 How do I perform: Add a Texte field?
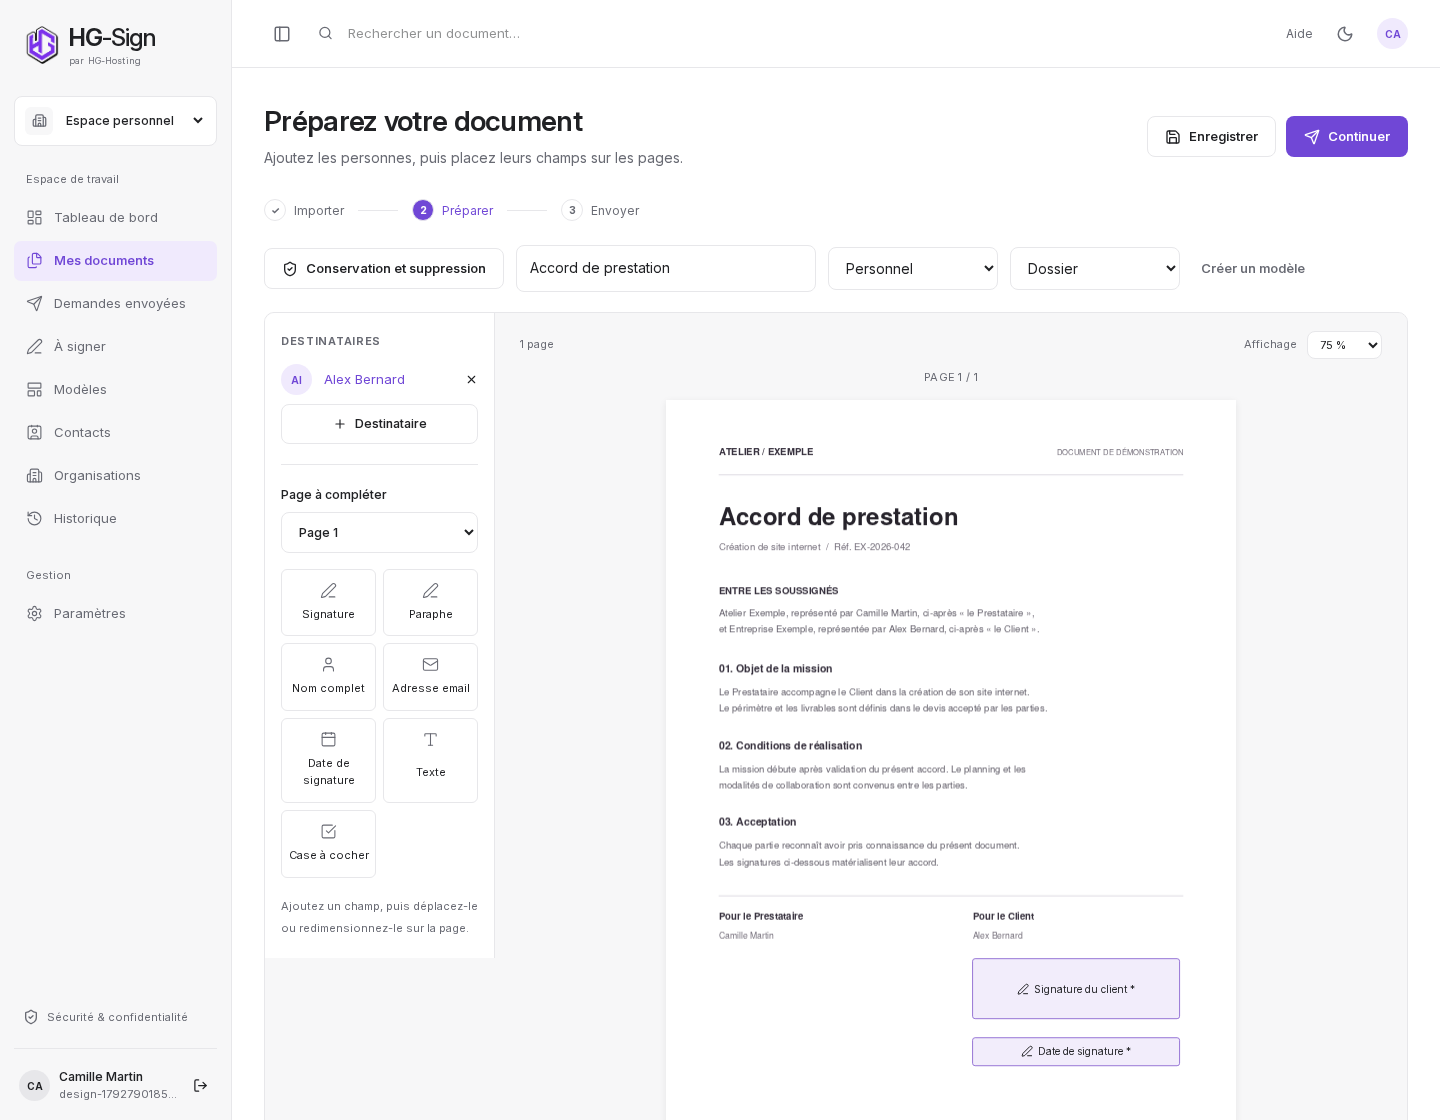(x=430, y=760)
